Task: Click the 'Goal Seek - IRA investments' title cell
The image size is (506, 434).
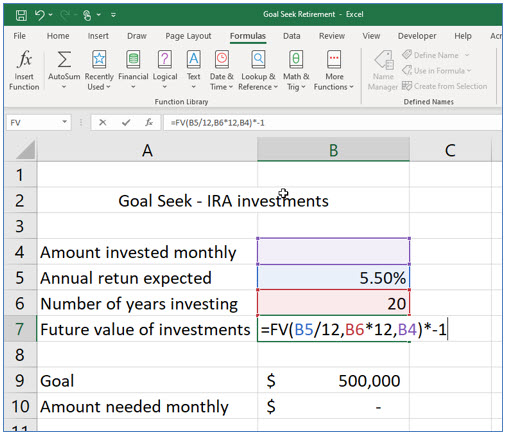Action: (x=223, y=201)
